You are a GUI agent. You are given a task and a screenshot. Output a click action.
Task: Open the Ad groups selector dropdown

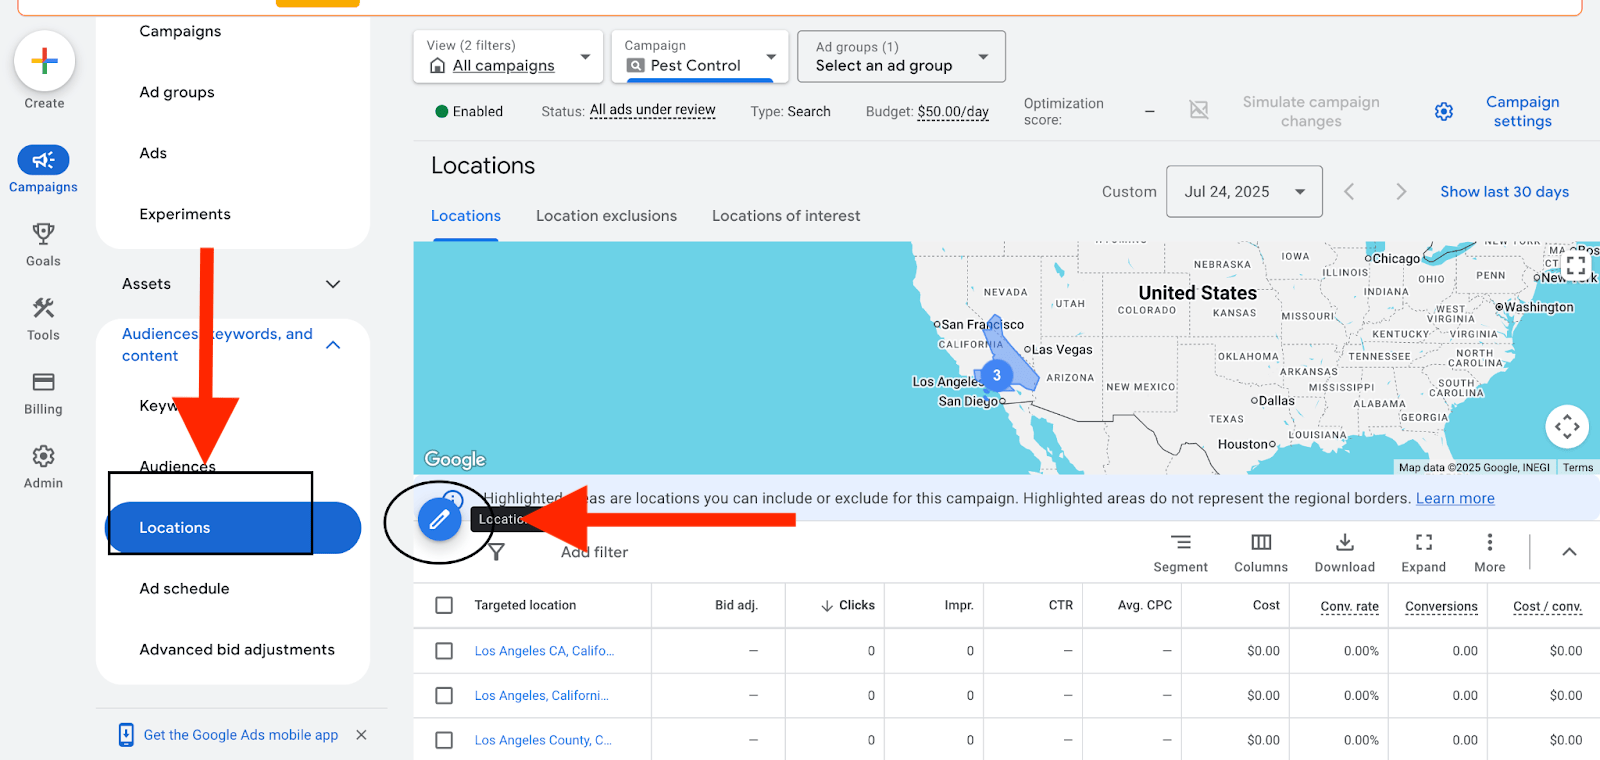tap(901, 56)
